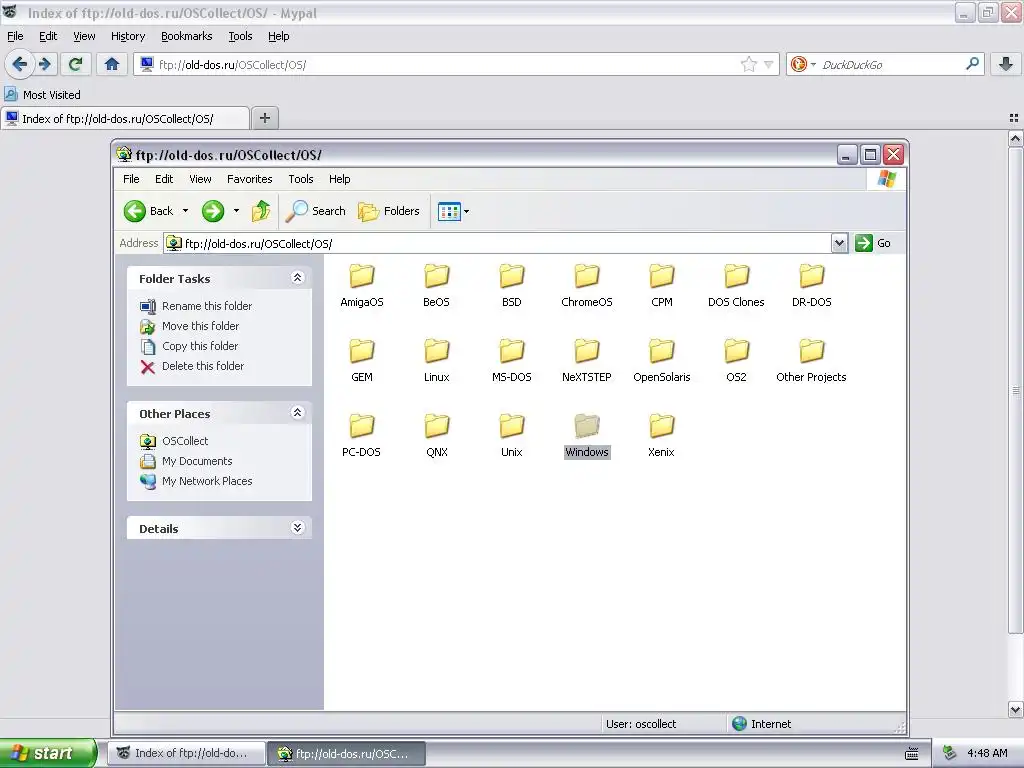
Task: Open the BSD folder
Action: pos(511,286)
